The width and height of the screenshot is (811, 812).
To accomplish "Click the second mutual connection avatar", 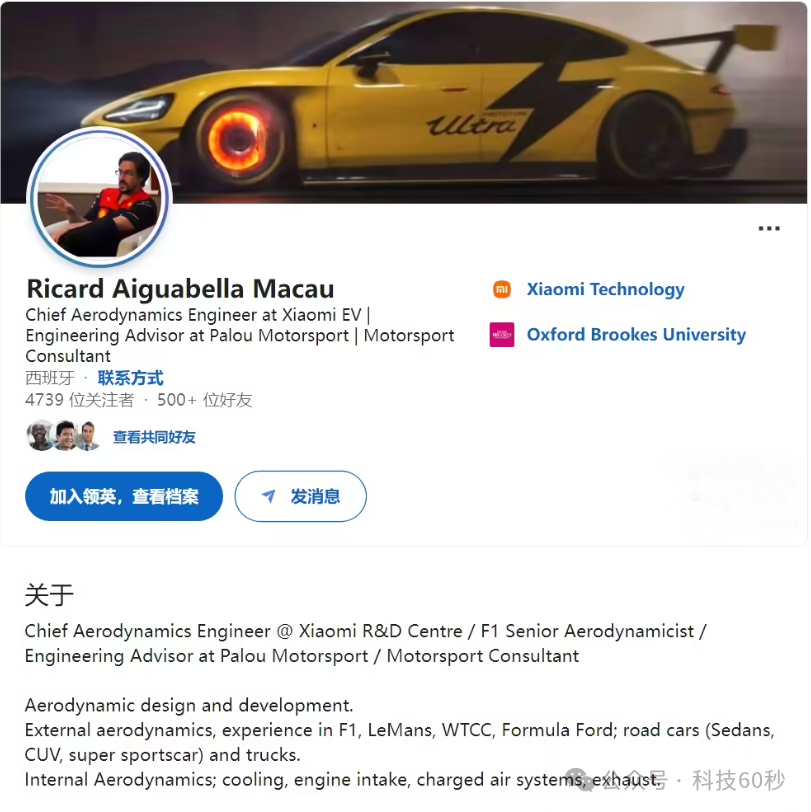I will [x=66, y=436].
